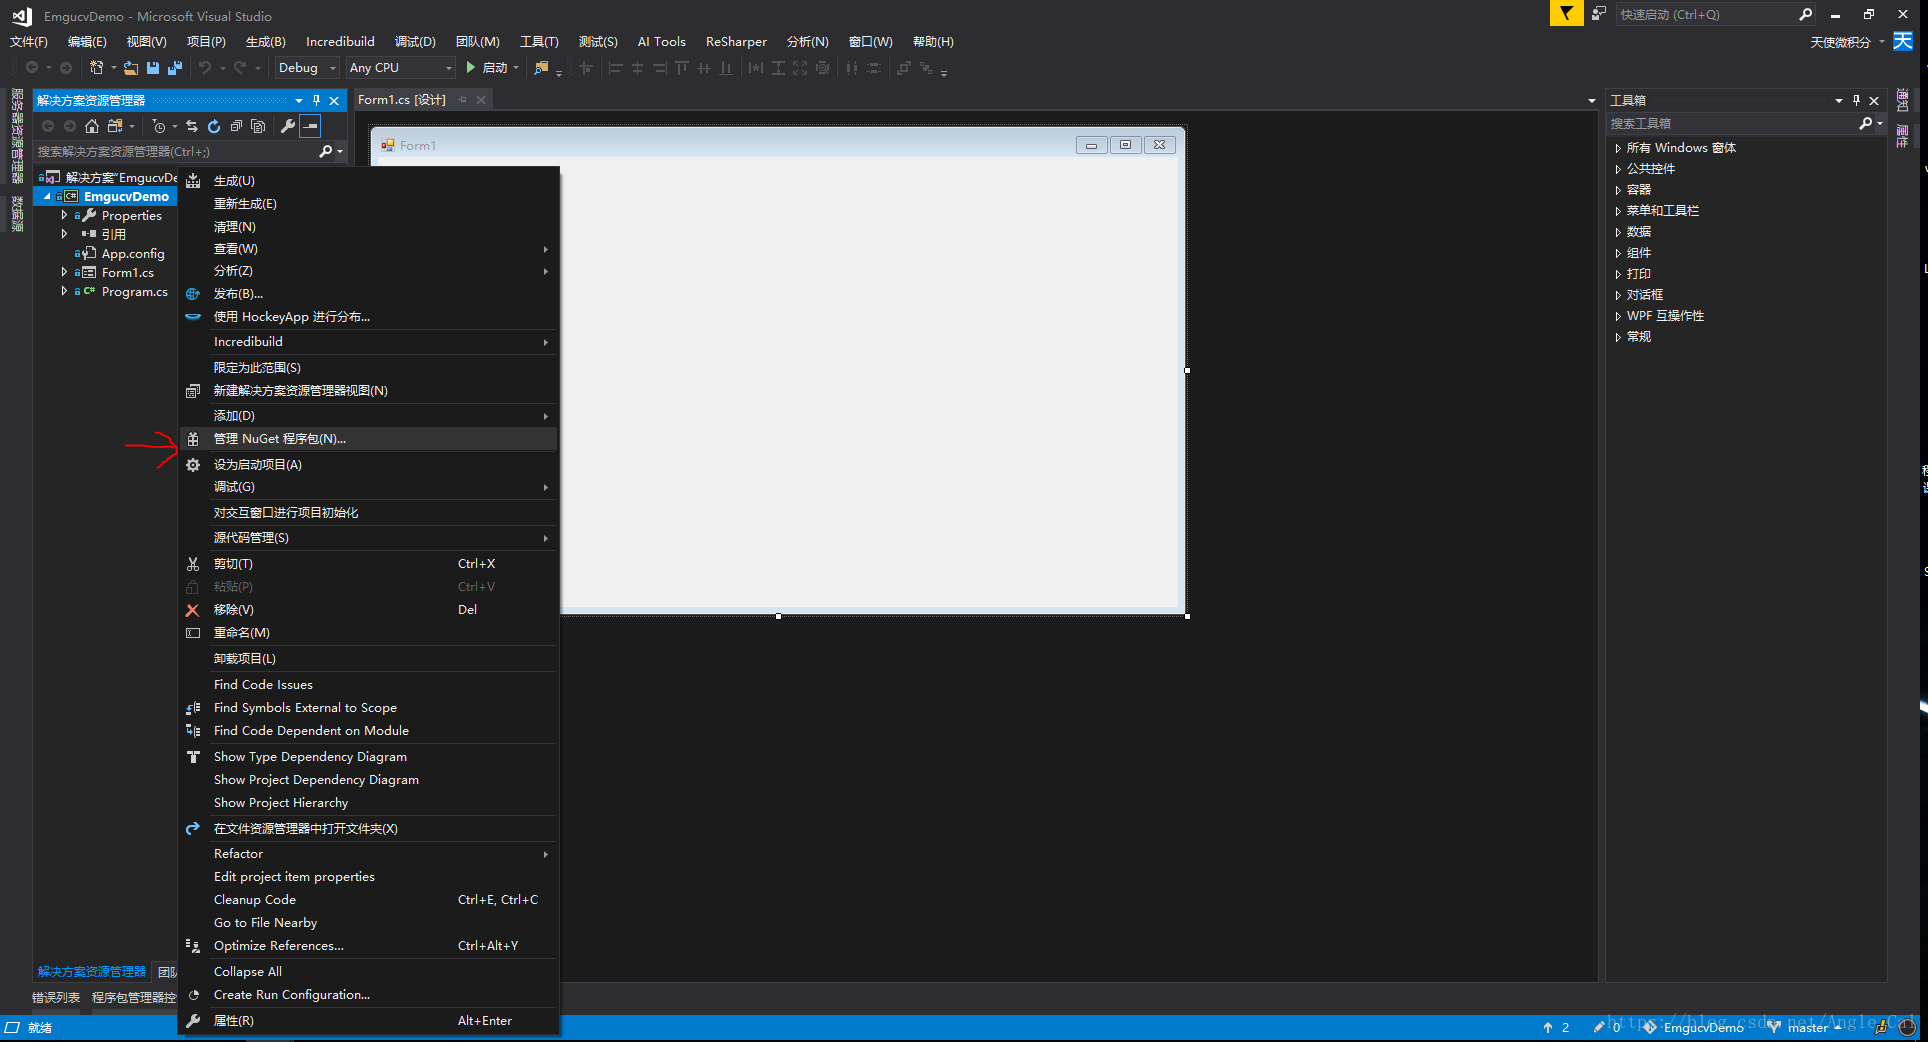This screenshot has height=1042, width=1928.
Task: Click the Home icon in Solution Explorer
Action: coord(92,126)
